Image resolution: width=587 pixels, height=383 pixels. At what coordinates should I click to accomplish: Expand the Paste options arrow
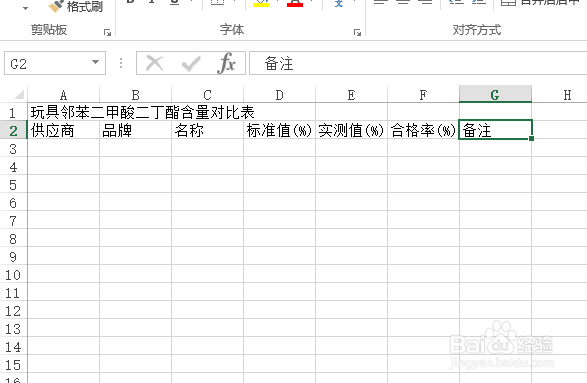point(25,8)
